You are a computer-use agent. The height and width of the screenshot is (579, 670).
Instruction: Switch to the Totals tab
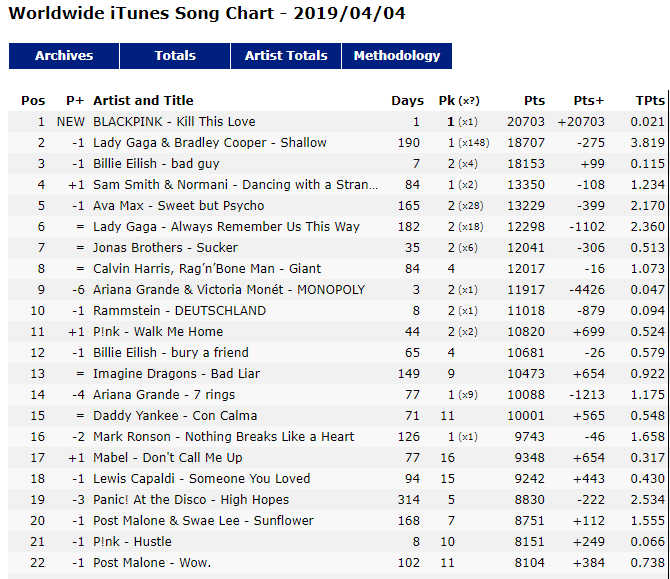tap(175, 56)
